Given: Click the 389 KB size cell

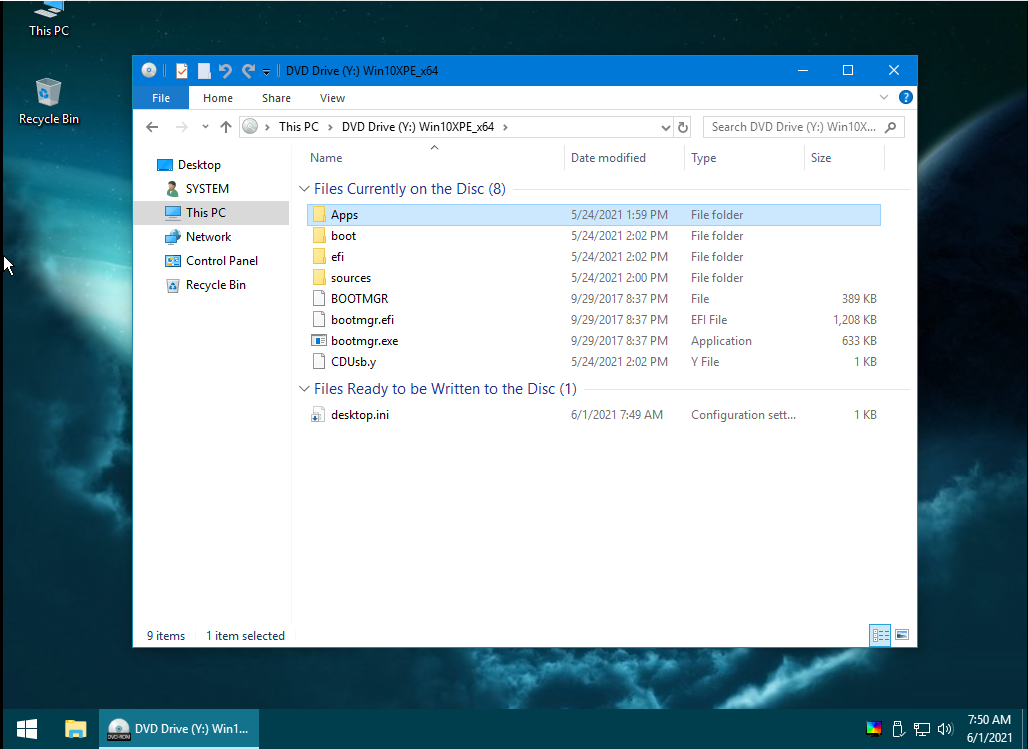Looking at the screenshot, I should [x=859, y=298].
